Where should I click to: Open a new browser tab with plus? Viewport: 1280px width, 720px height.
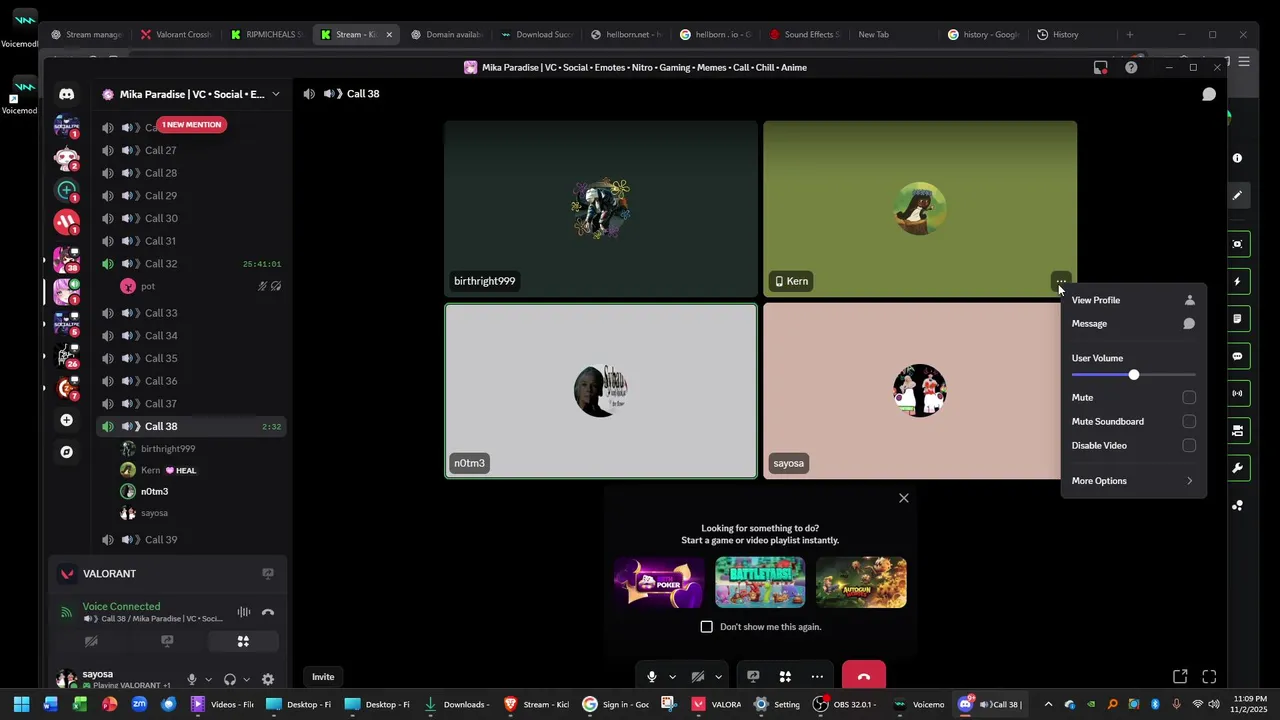coord(1130,34)
